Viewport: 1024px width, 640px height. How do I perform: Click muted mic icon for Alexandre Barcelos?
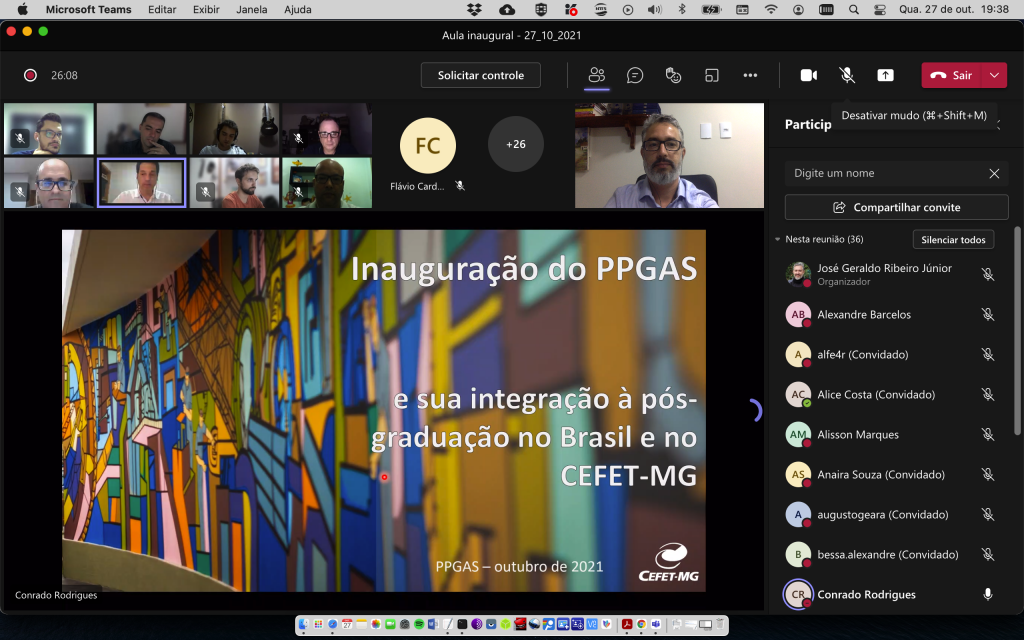tap(988, 314)
